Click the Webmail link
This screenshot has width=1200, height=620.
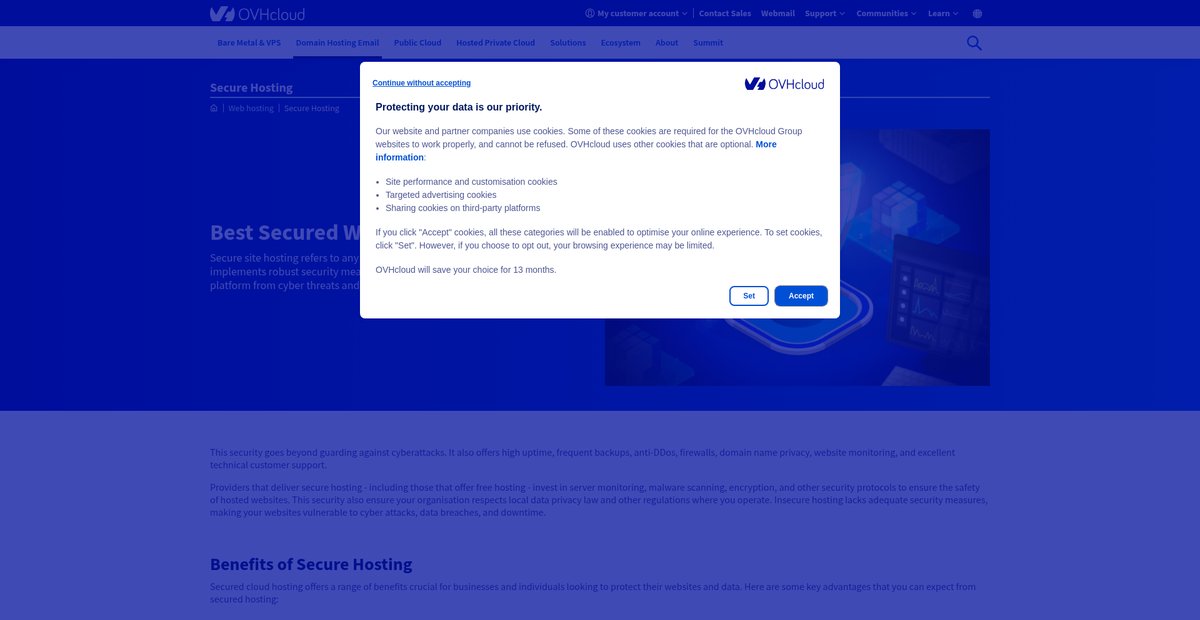(x=778, y=14)
